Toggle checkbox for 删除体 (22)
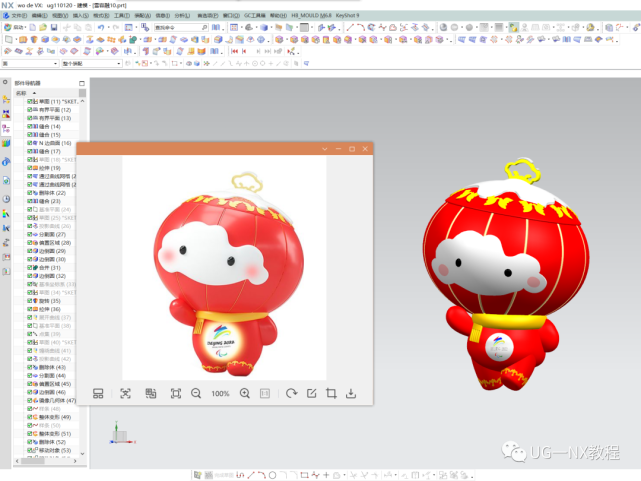The image size is (641, 481). [29, 193]
